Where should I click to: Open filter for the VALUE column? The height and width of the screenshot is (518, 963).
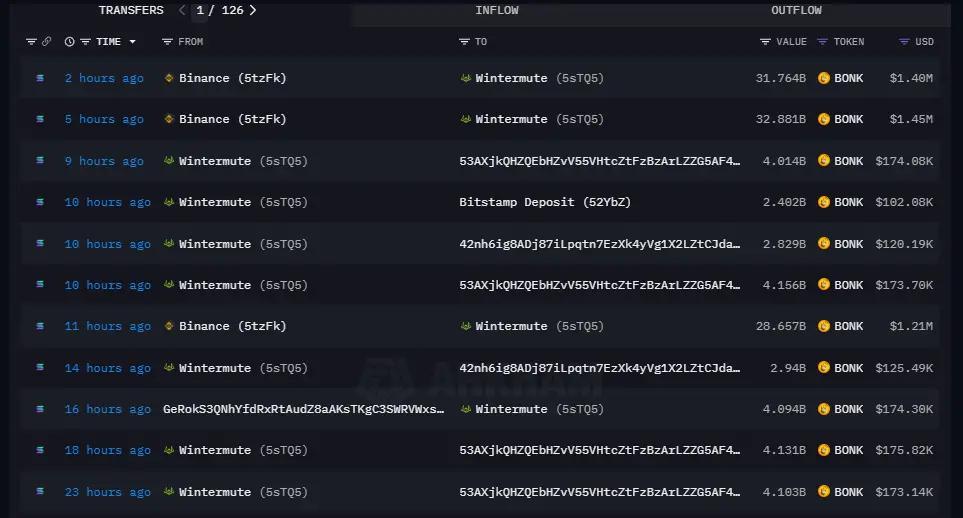(765, 42)
